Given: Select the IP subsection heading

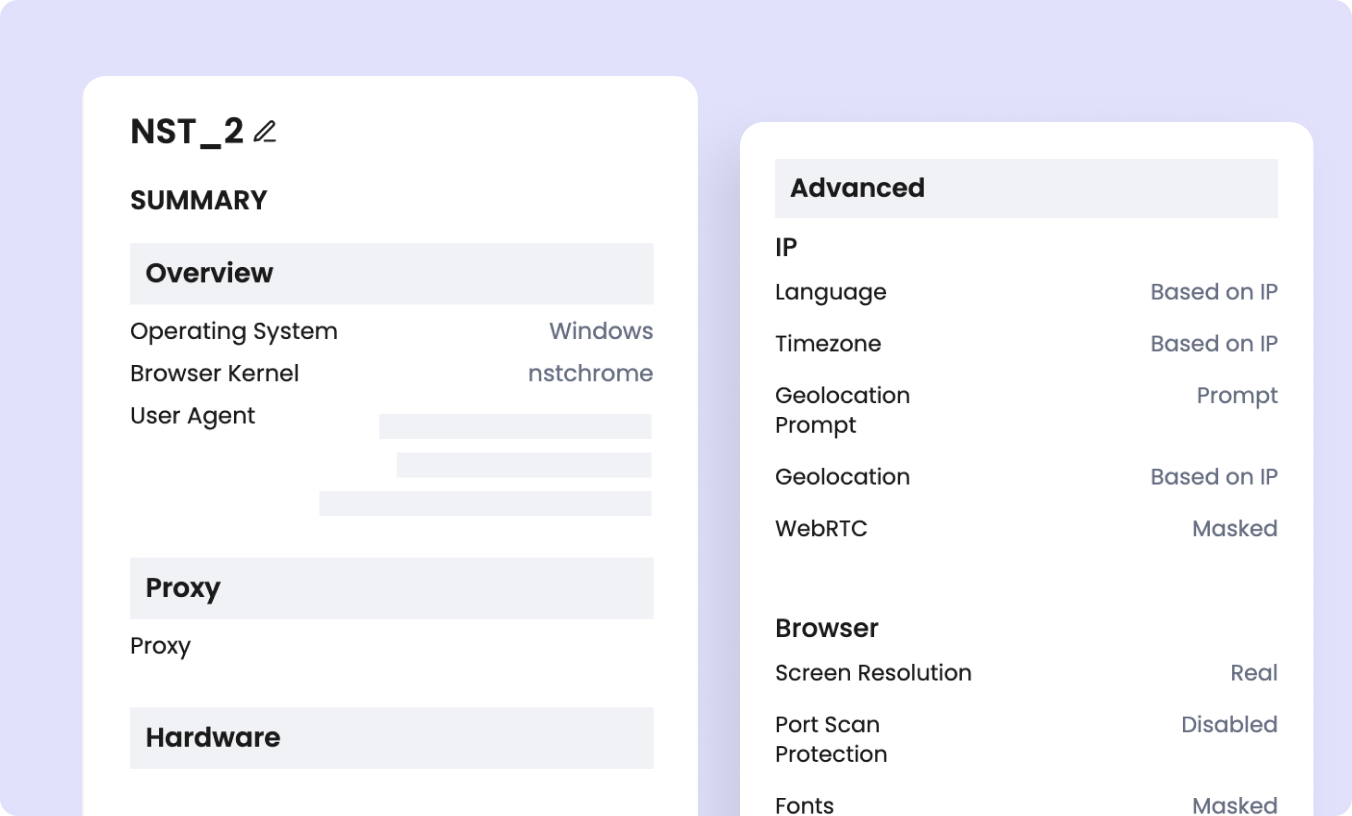Looking at the screenshot, I should pos(784,247).
